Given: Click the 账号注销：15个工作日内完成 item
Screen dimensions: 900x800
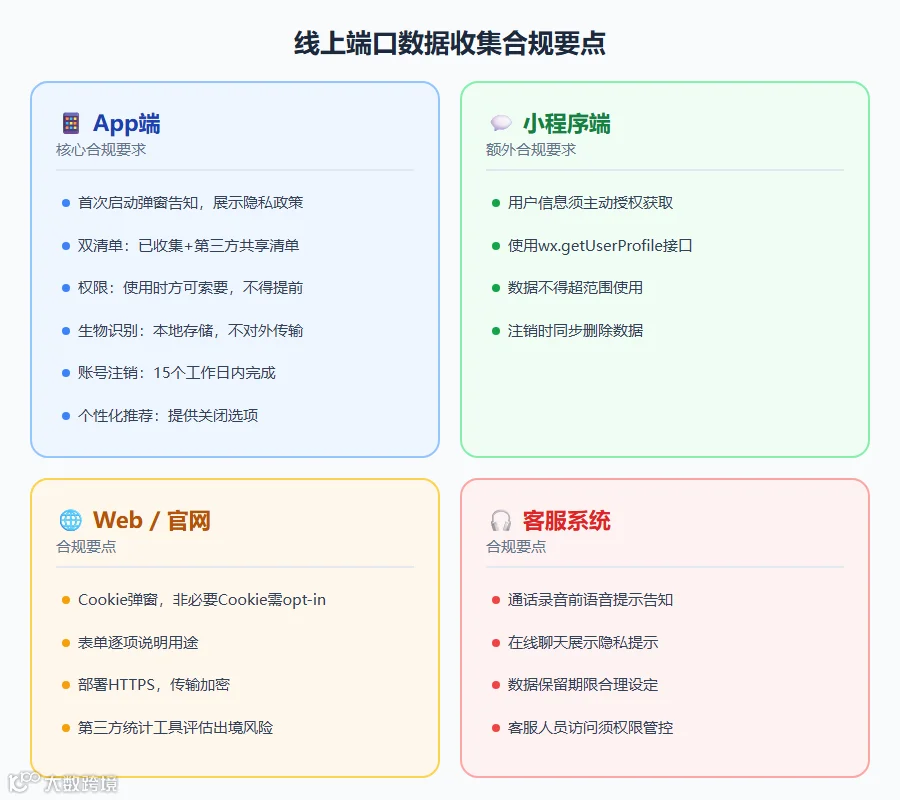Looking at the screenshot, I should pyautogui.click(x=177, y=373).
